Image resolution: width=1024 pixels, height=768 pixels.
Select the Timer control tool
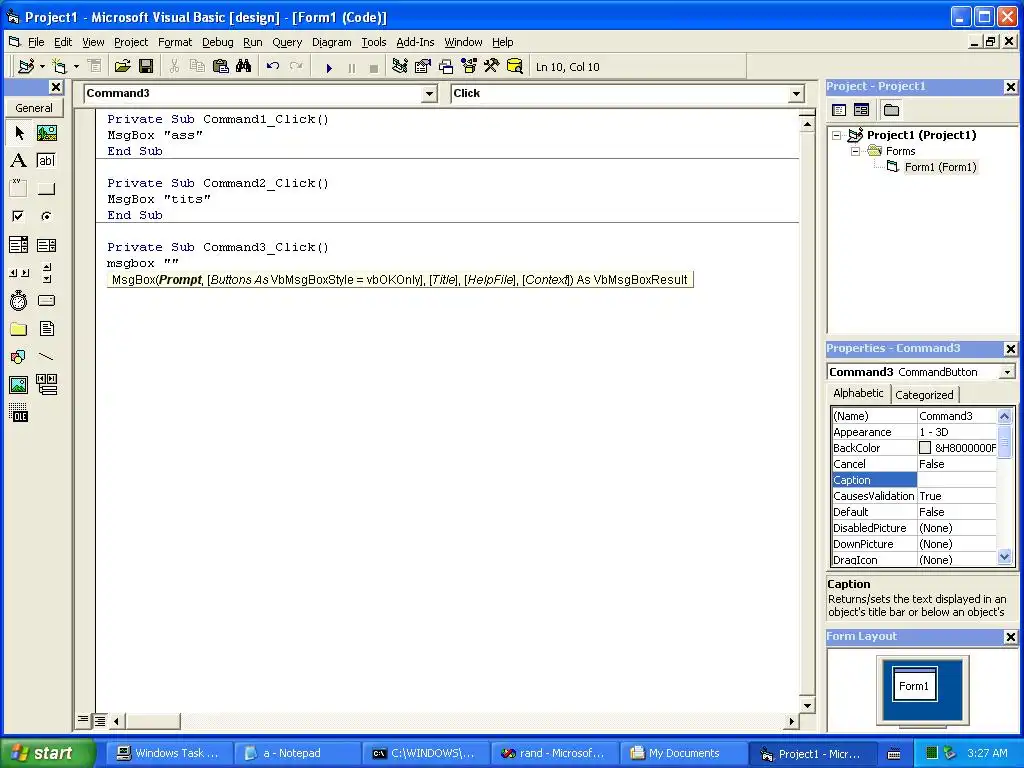(x=19, y=300)
